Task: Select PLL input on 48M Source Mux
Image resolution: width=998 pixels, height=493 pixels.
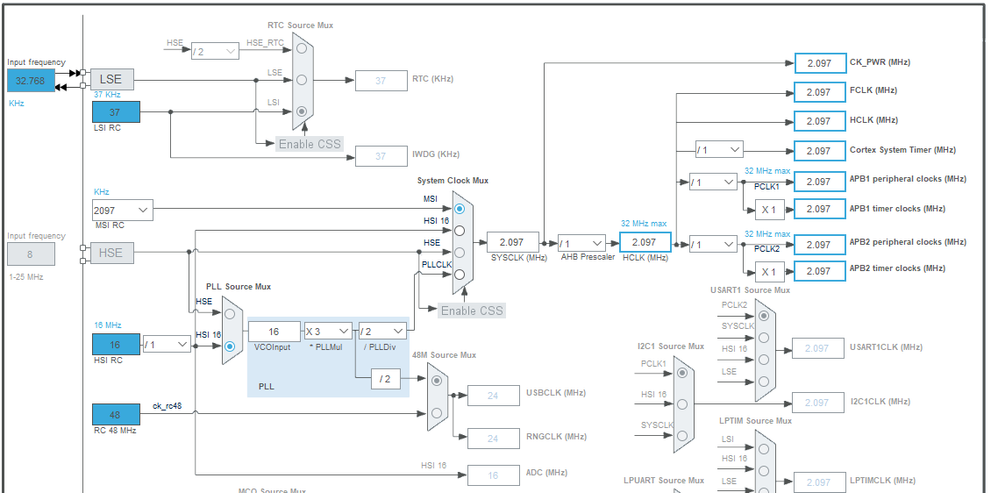Action: point(436,380)
